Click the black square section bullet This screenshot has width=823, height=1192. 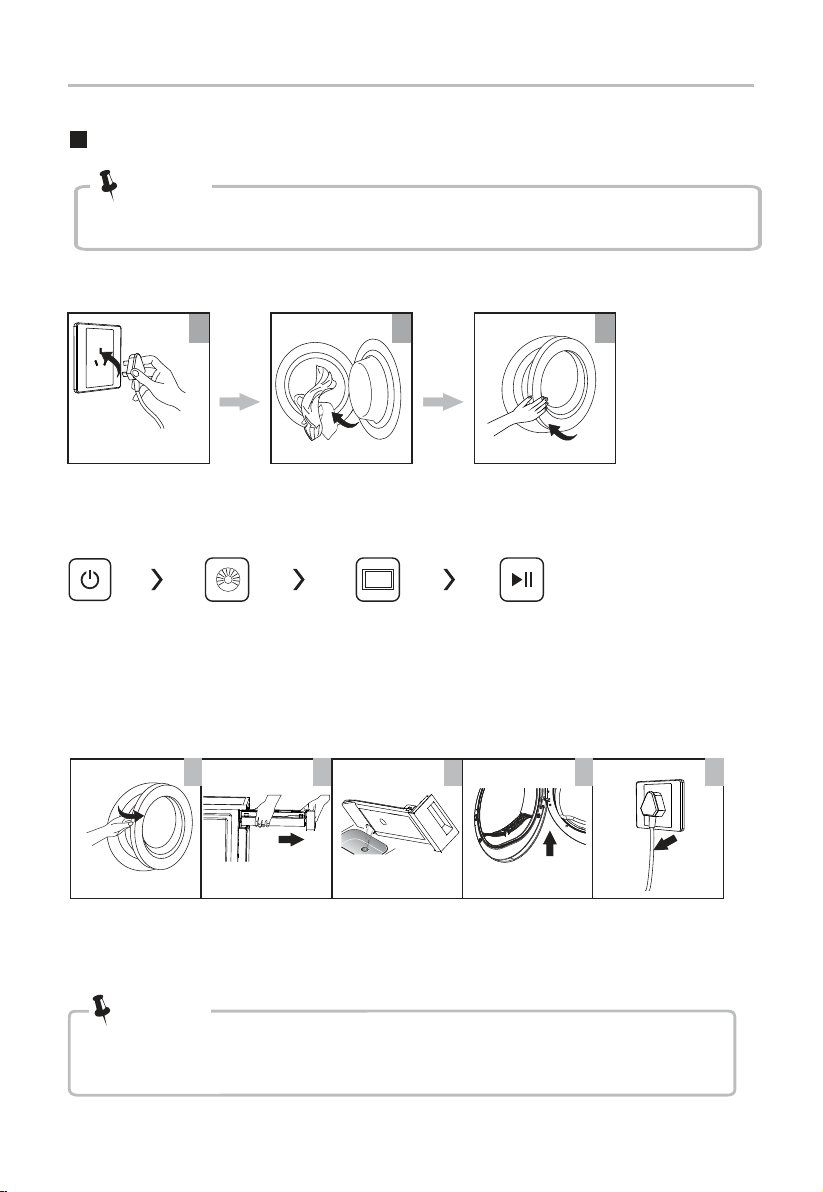[78, 140]
